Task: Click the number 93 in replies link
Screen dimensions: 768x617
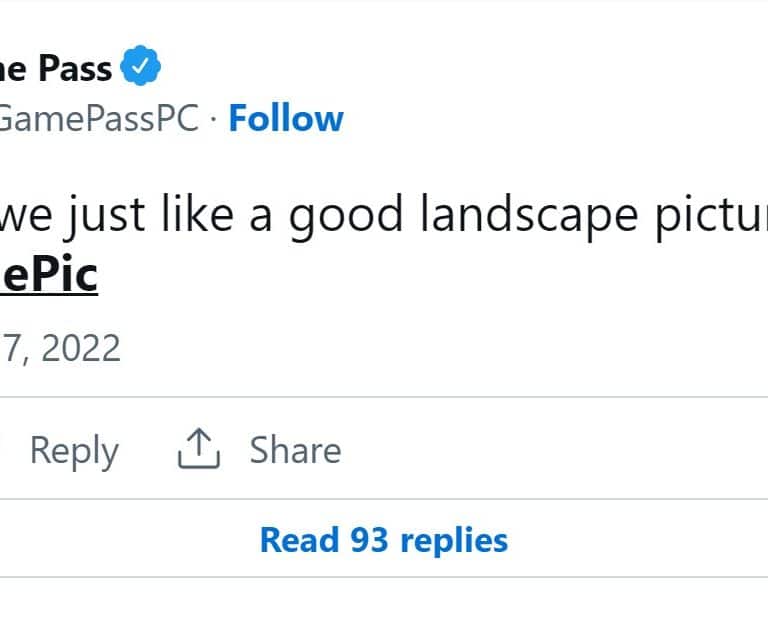Action: [x=368, y=540]
